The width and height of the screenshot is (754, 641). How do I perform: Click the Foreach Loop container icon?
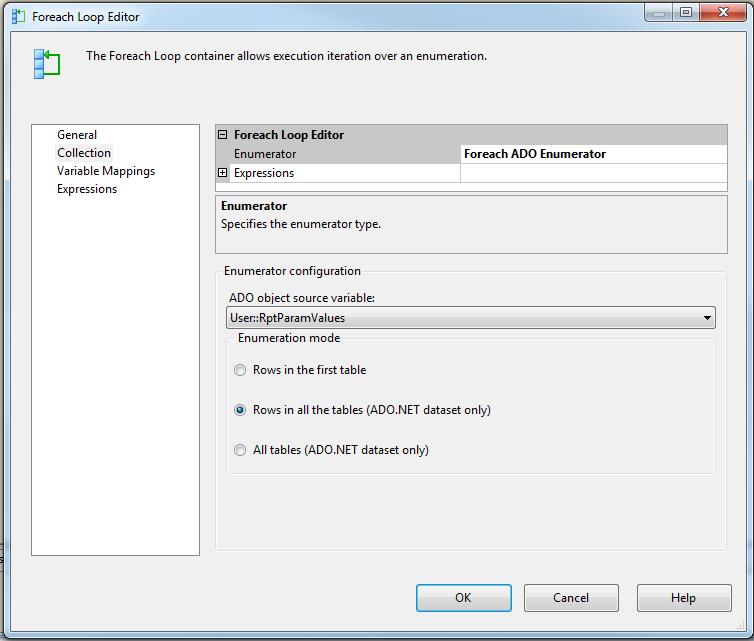pyautogui.click(x=47, y=63)
